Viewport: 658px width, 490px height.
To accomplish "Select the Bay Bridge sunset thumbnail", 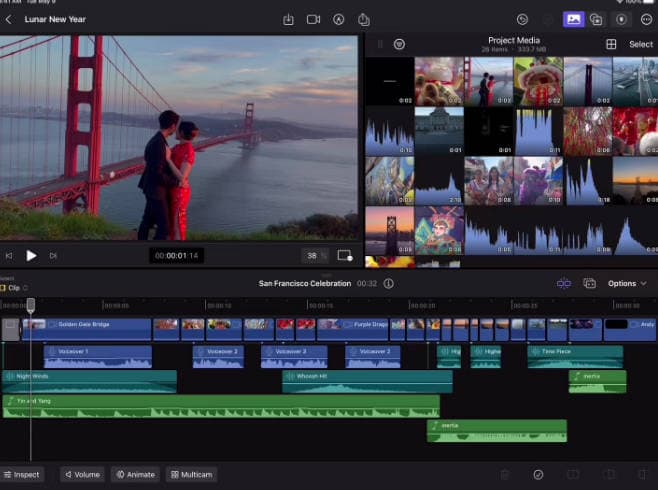I will tap(389, 230).
